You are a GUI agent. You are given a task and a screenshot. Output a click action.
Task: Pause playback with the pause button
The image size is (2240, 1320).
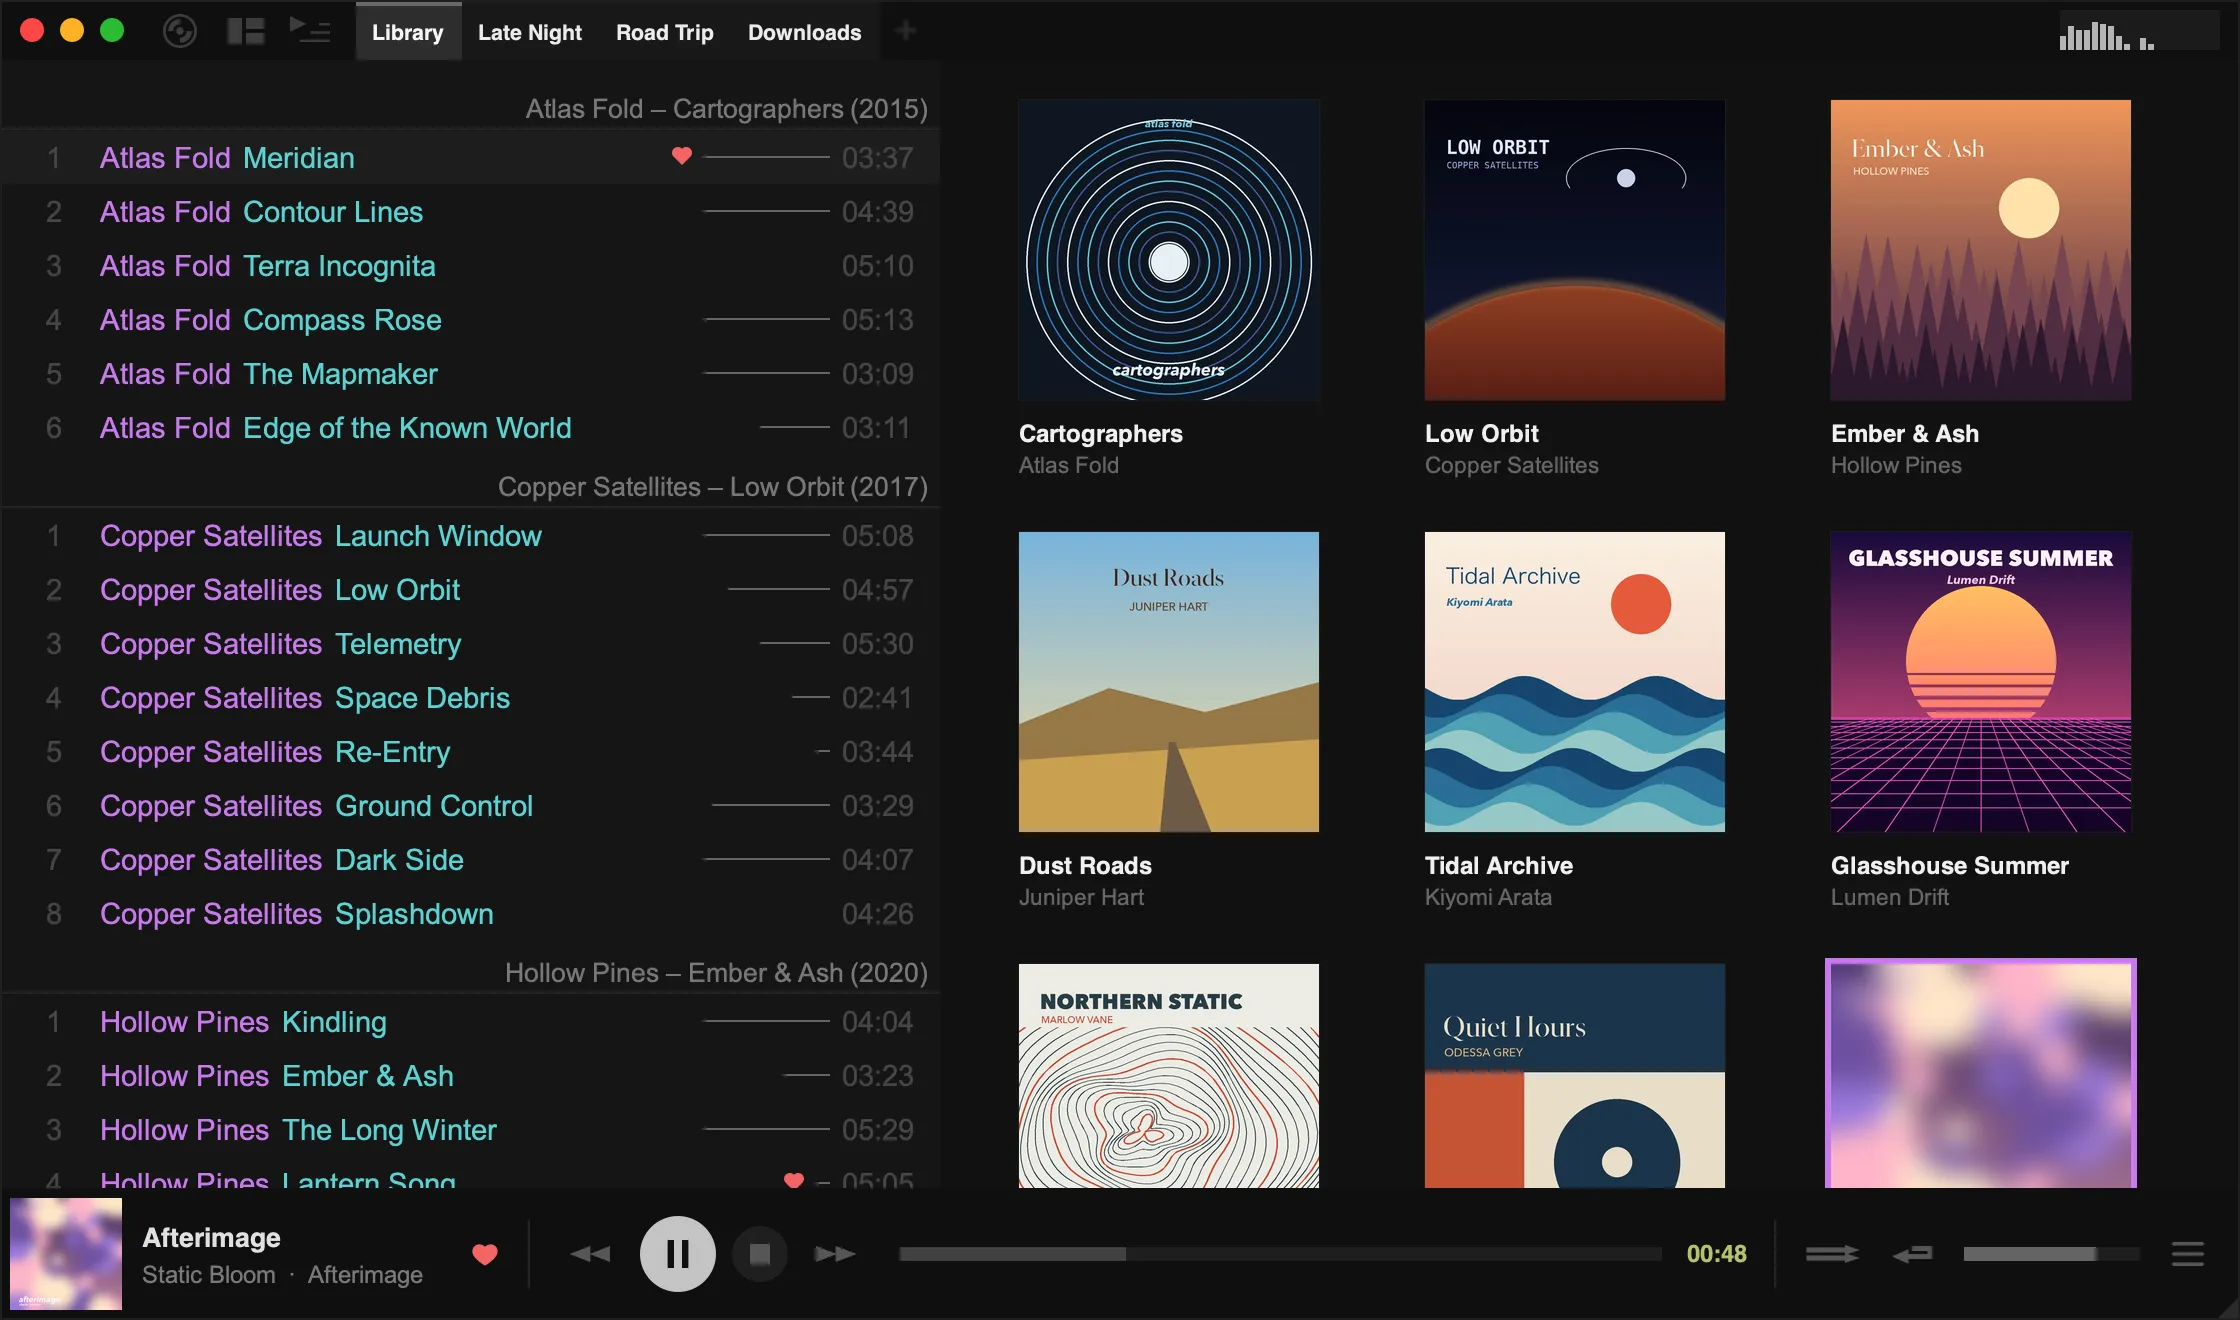[x=677, y=1254]
